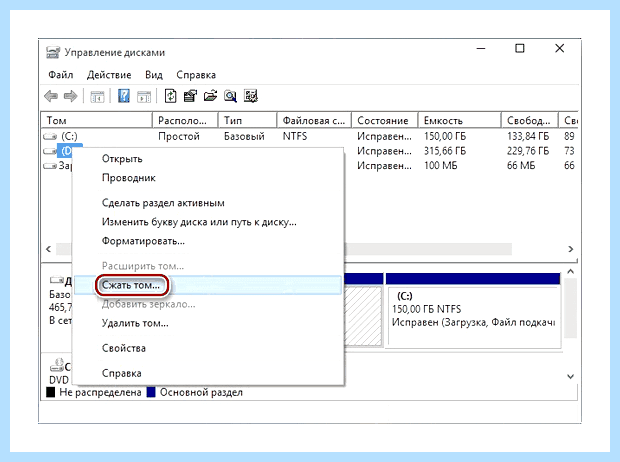
Task: Click the NTFS file system cell
Action: click(x=295, y=136)
